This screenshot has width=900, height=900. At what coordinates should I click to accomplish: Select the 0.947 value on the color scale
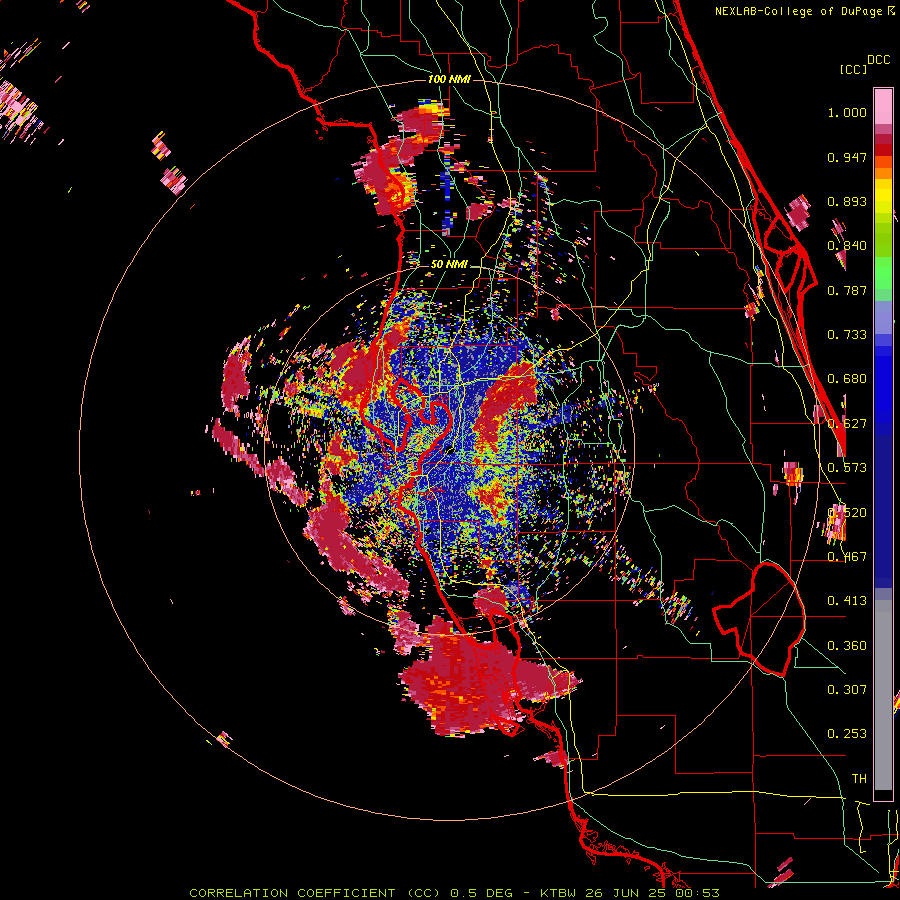coord(847,157)
